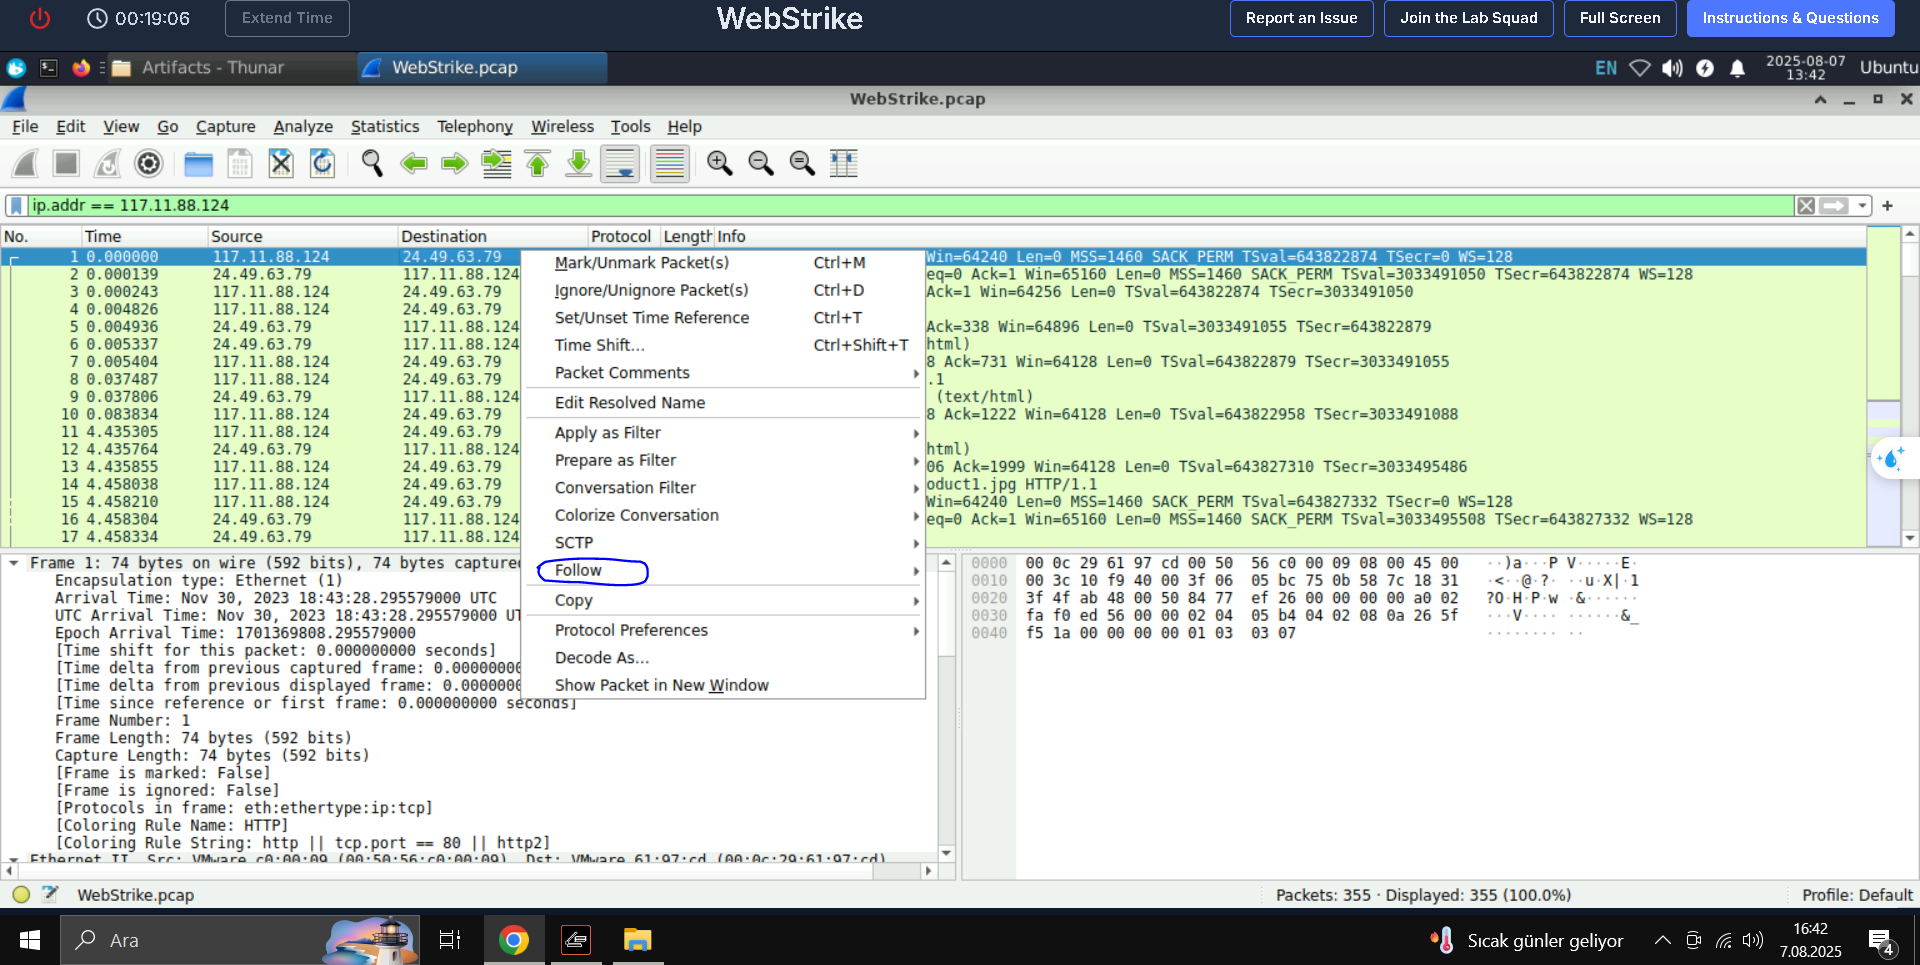The image size is (1920, 965).
Task: Click Report an Issue
Action: click(x=1301, y=18)
